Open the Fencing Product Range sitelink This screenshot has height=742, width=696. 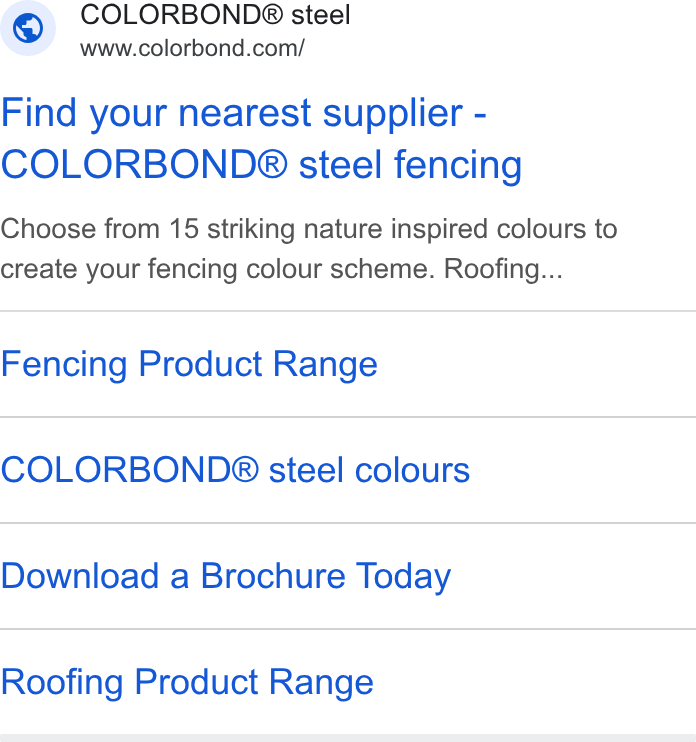click(189, 364)
